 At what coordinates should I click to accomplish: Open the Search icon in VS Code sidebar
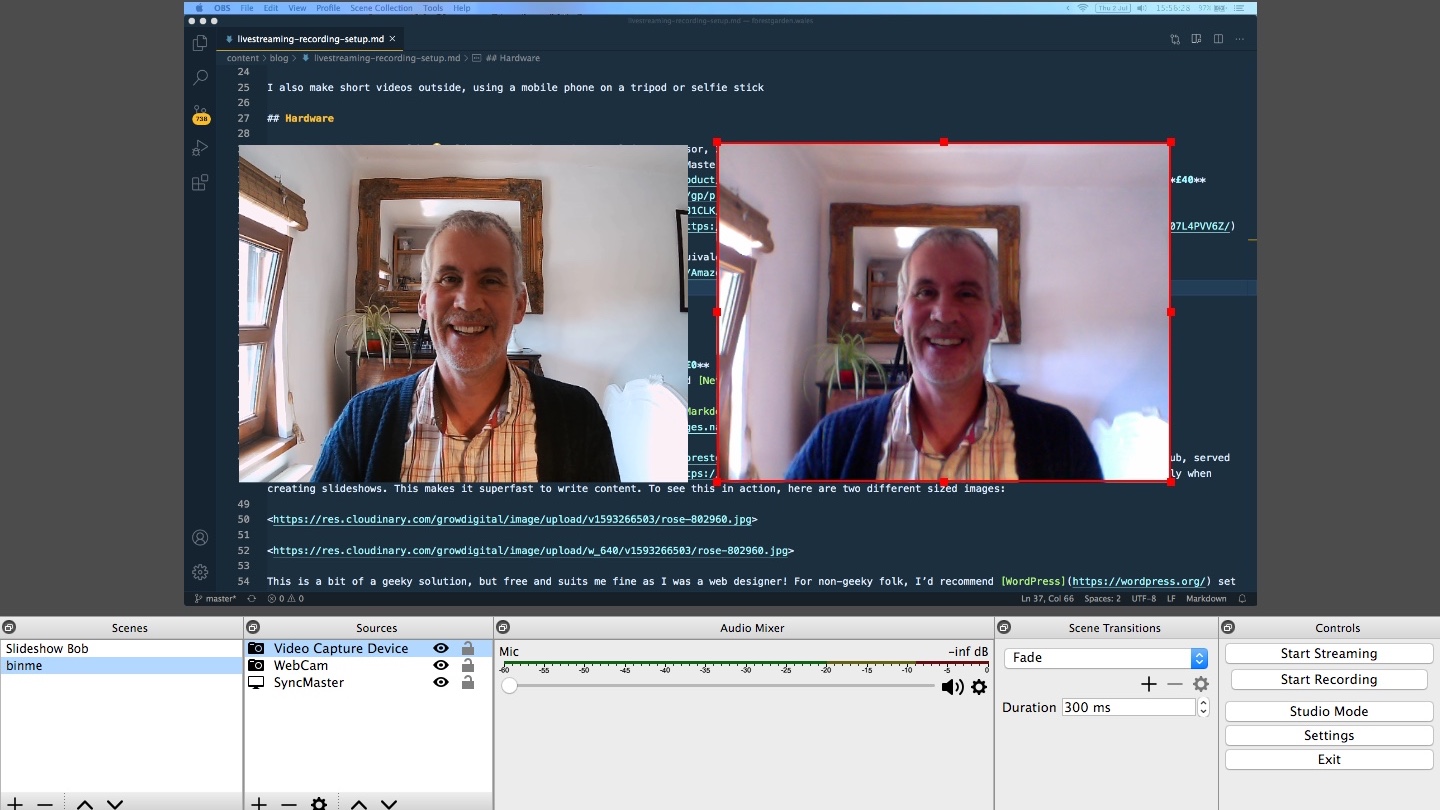[x=200, y=78]
